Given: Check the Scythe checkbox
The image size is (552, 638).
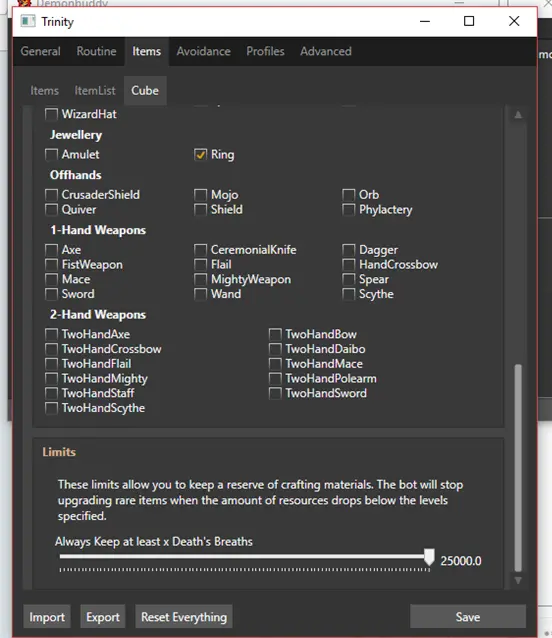Looking at the screenshot, I should (x=349, y=294).
